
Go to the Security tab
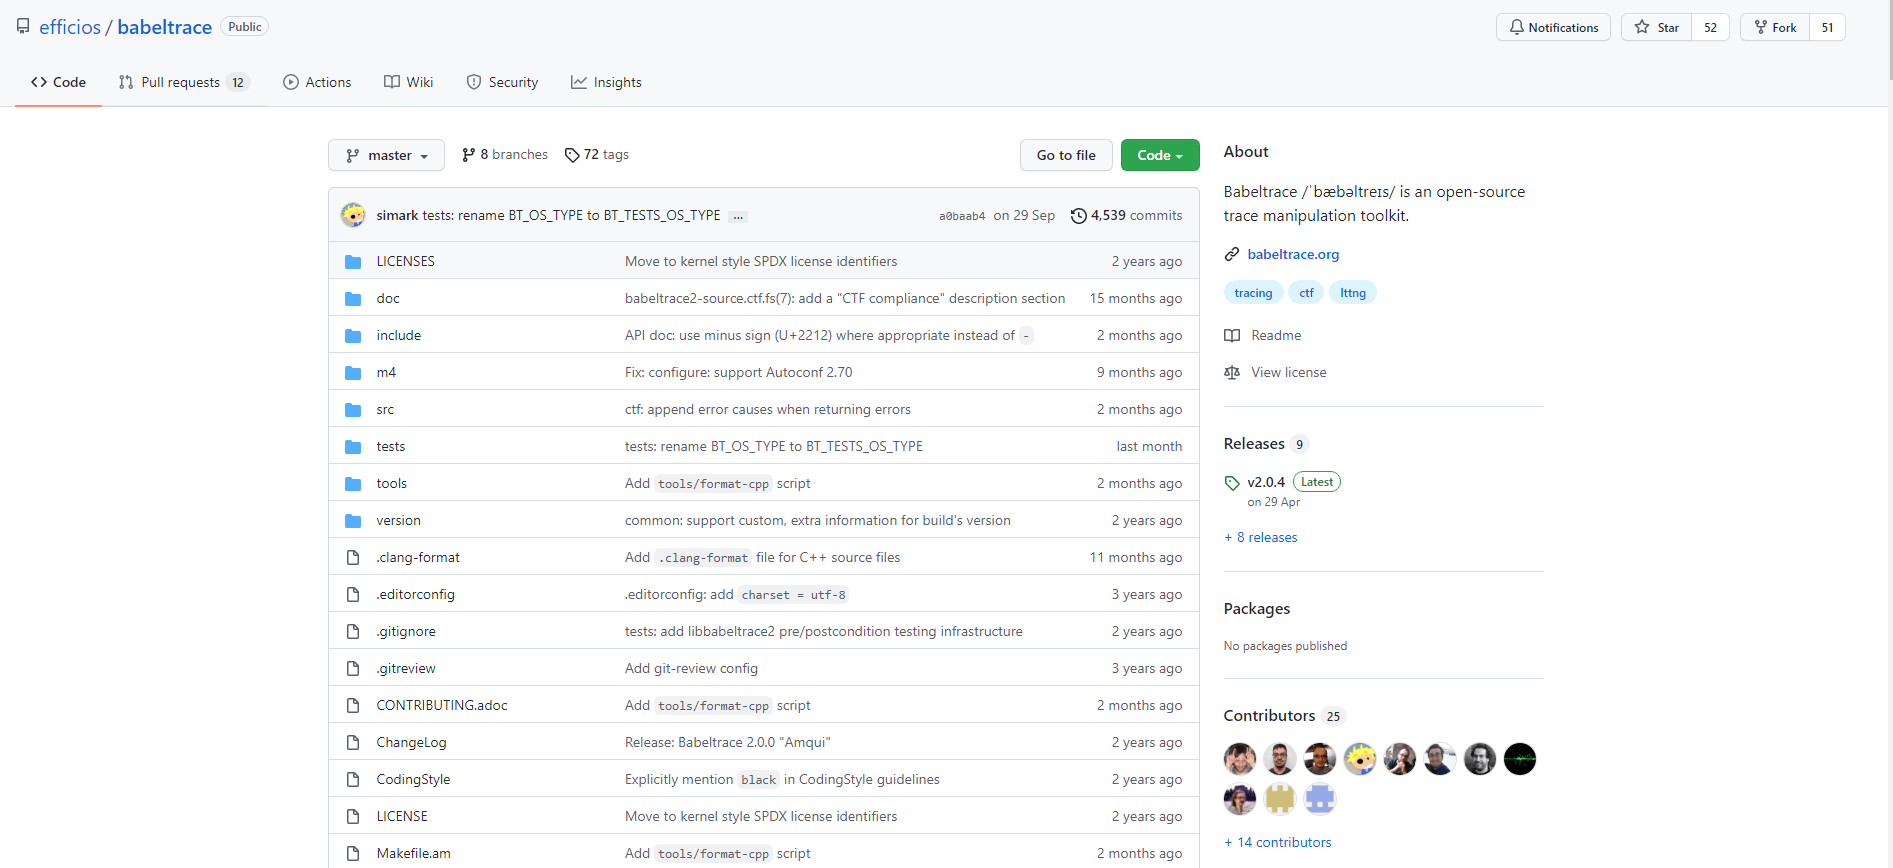pos(502,82)
